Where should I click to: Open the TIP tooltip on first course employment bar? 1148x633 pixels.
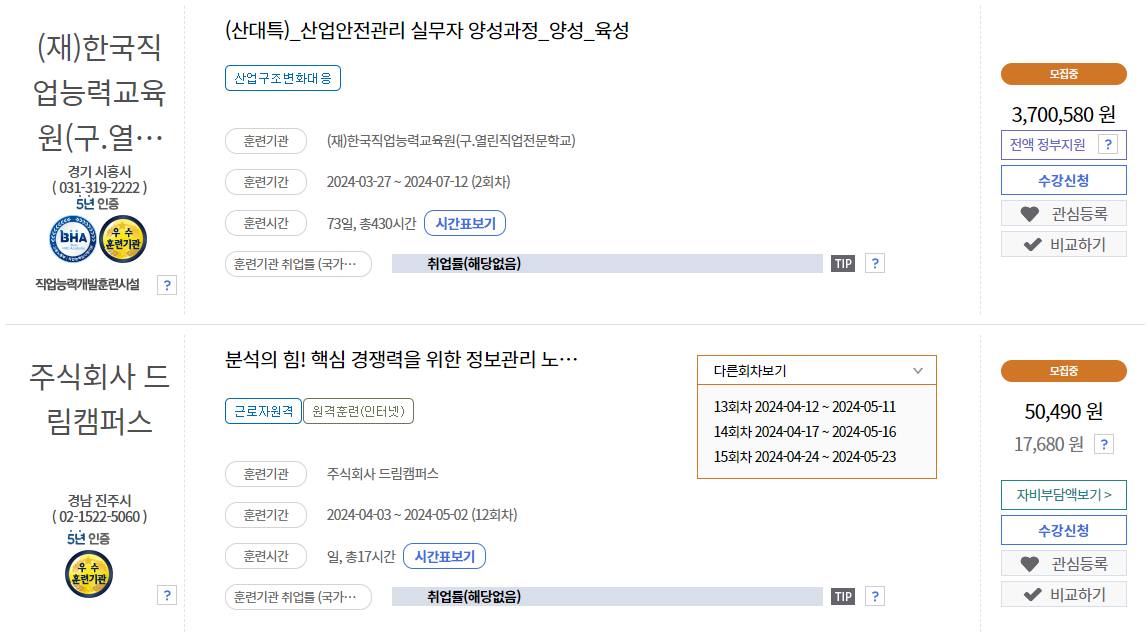(x=842, y=263)
